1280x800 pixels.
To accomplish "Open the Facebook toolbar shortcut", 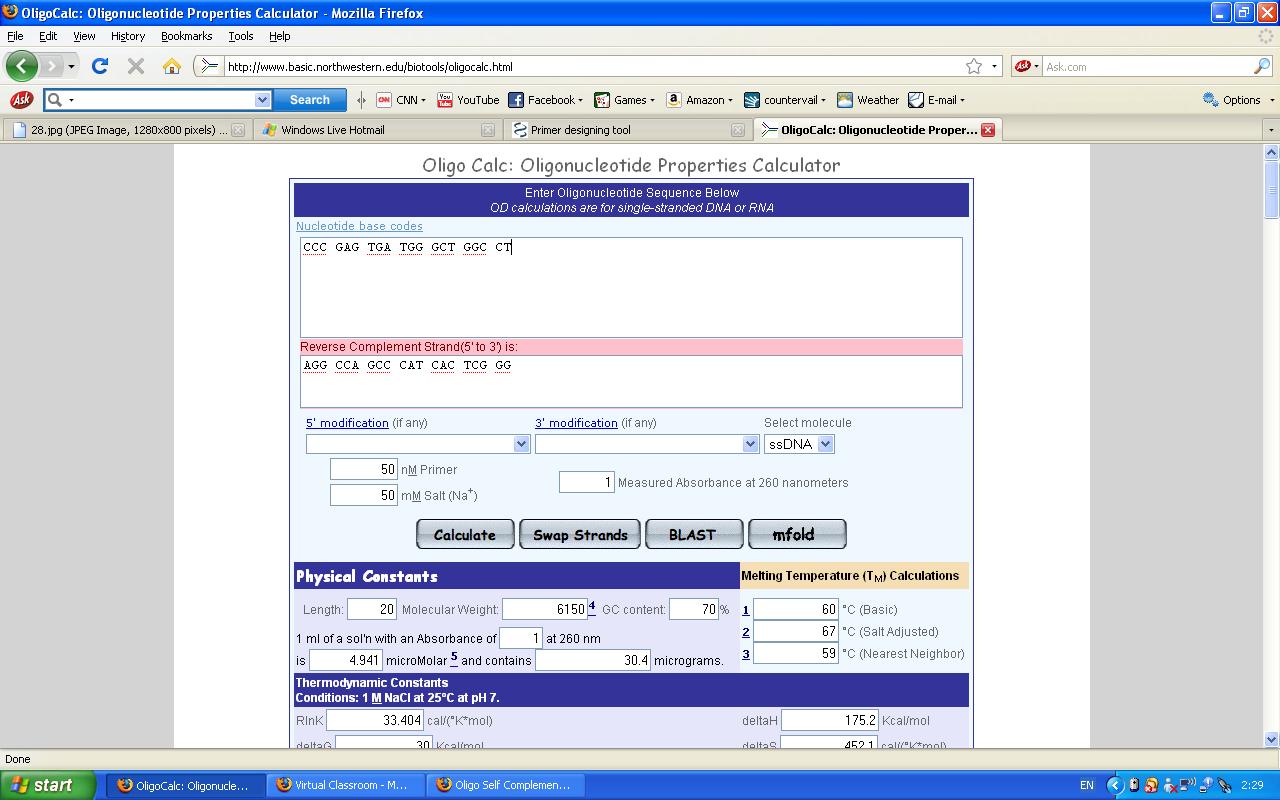I will click(545, 100).
